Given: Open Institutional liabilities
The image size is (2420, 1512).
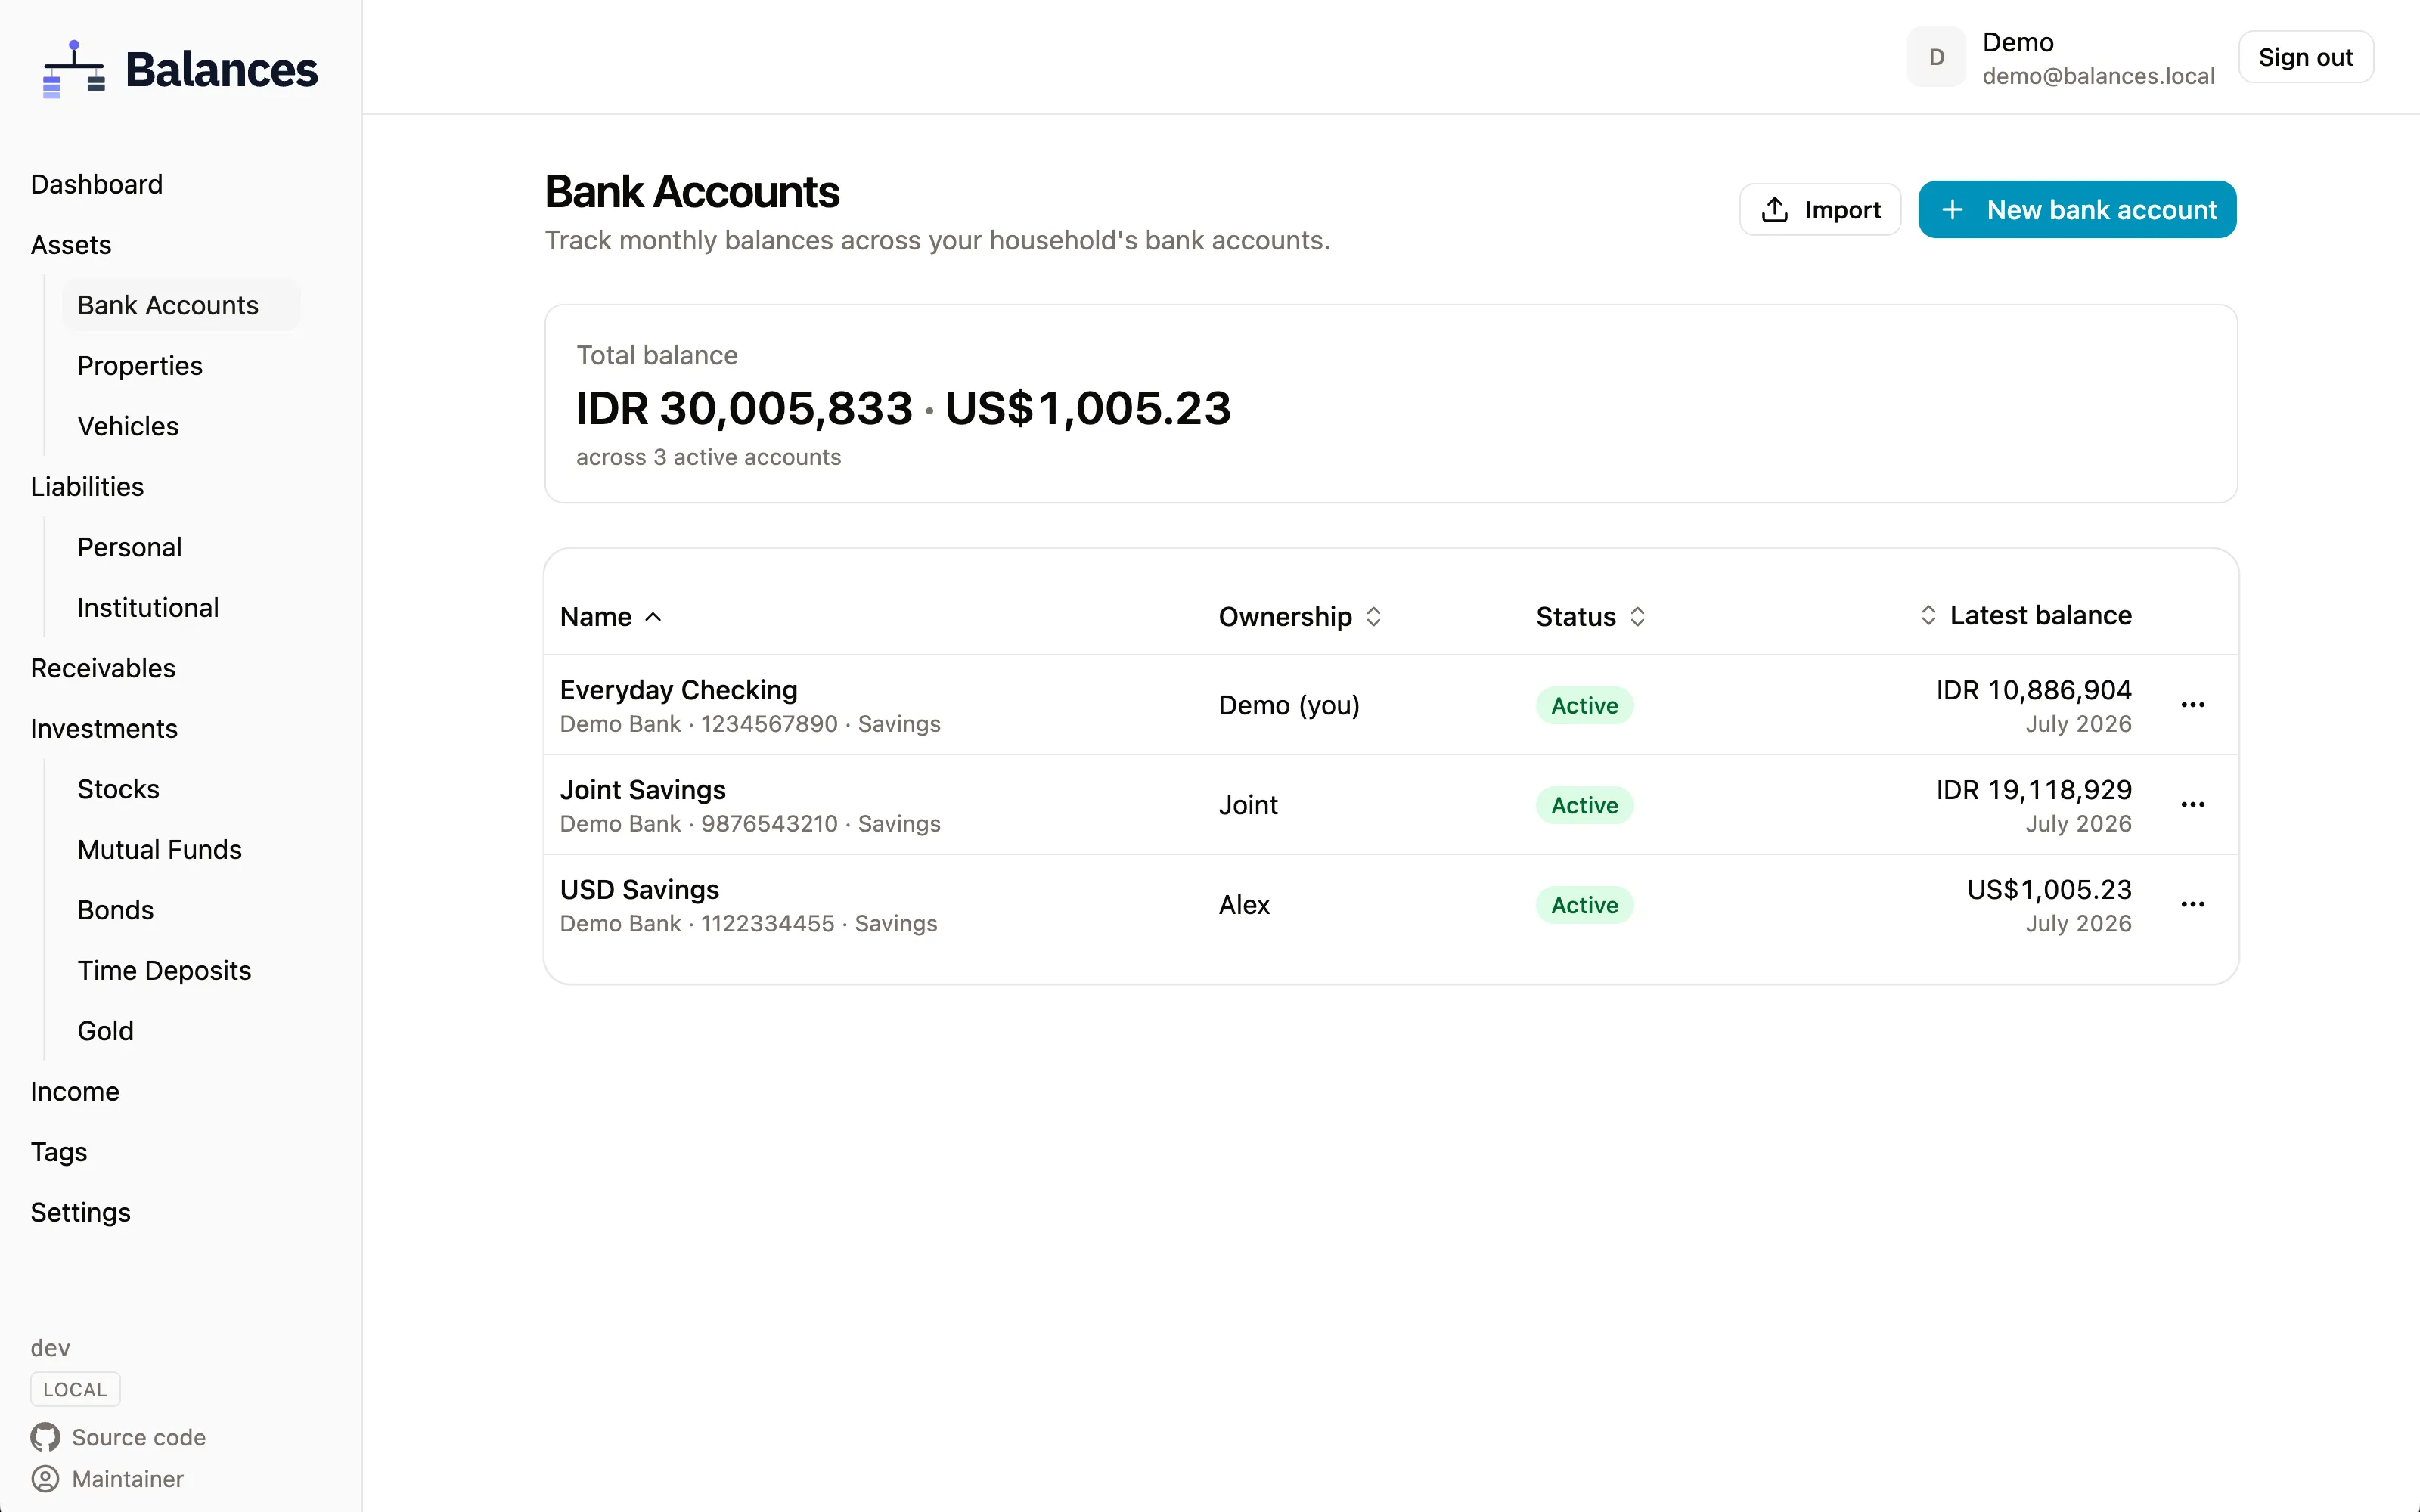Looking at the screenshot, I should [148, 608].
